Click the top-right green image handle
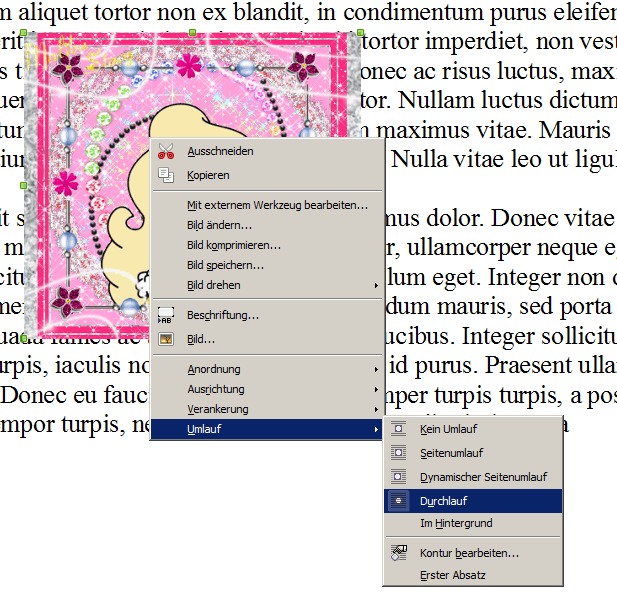Screen dimensions: 617x609 [x=360, y=32]
